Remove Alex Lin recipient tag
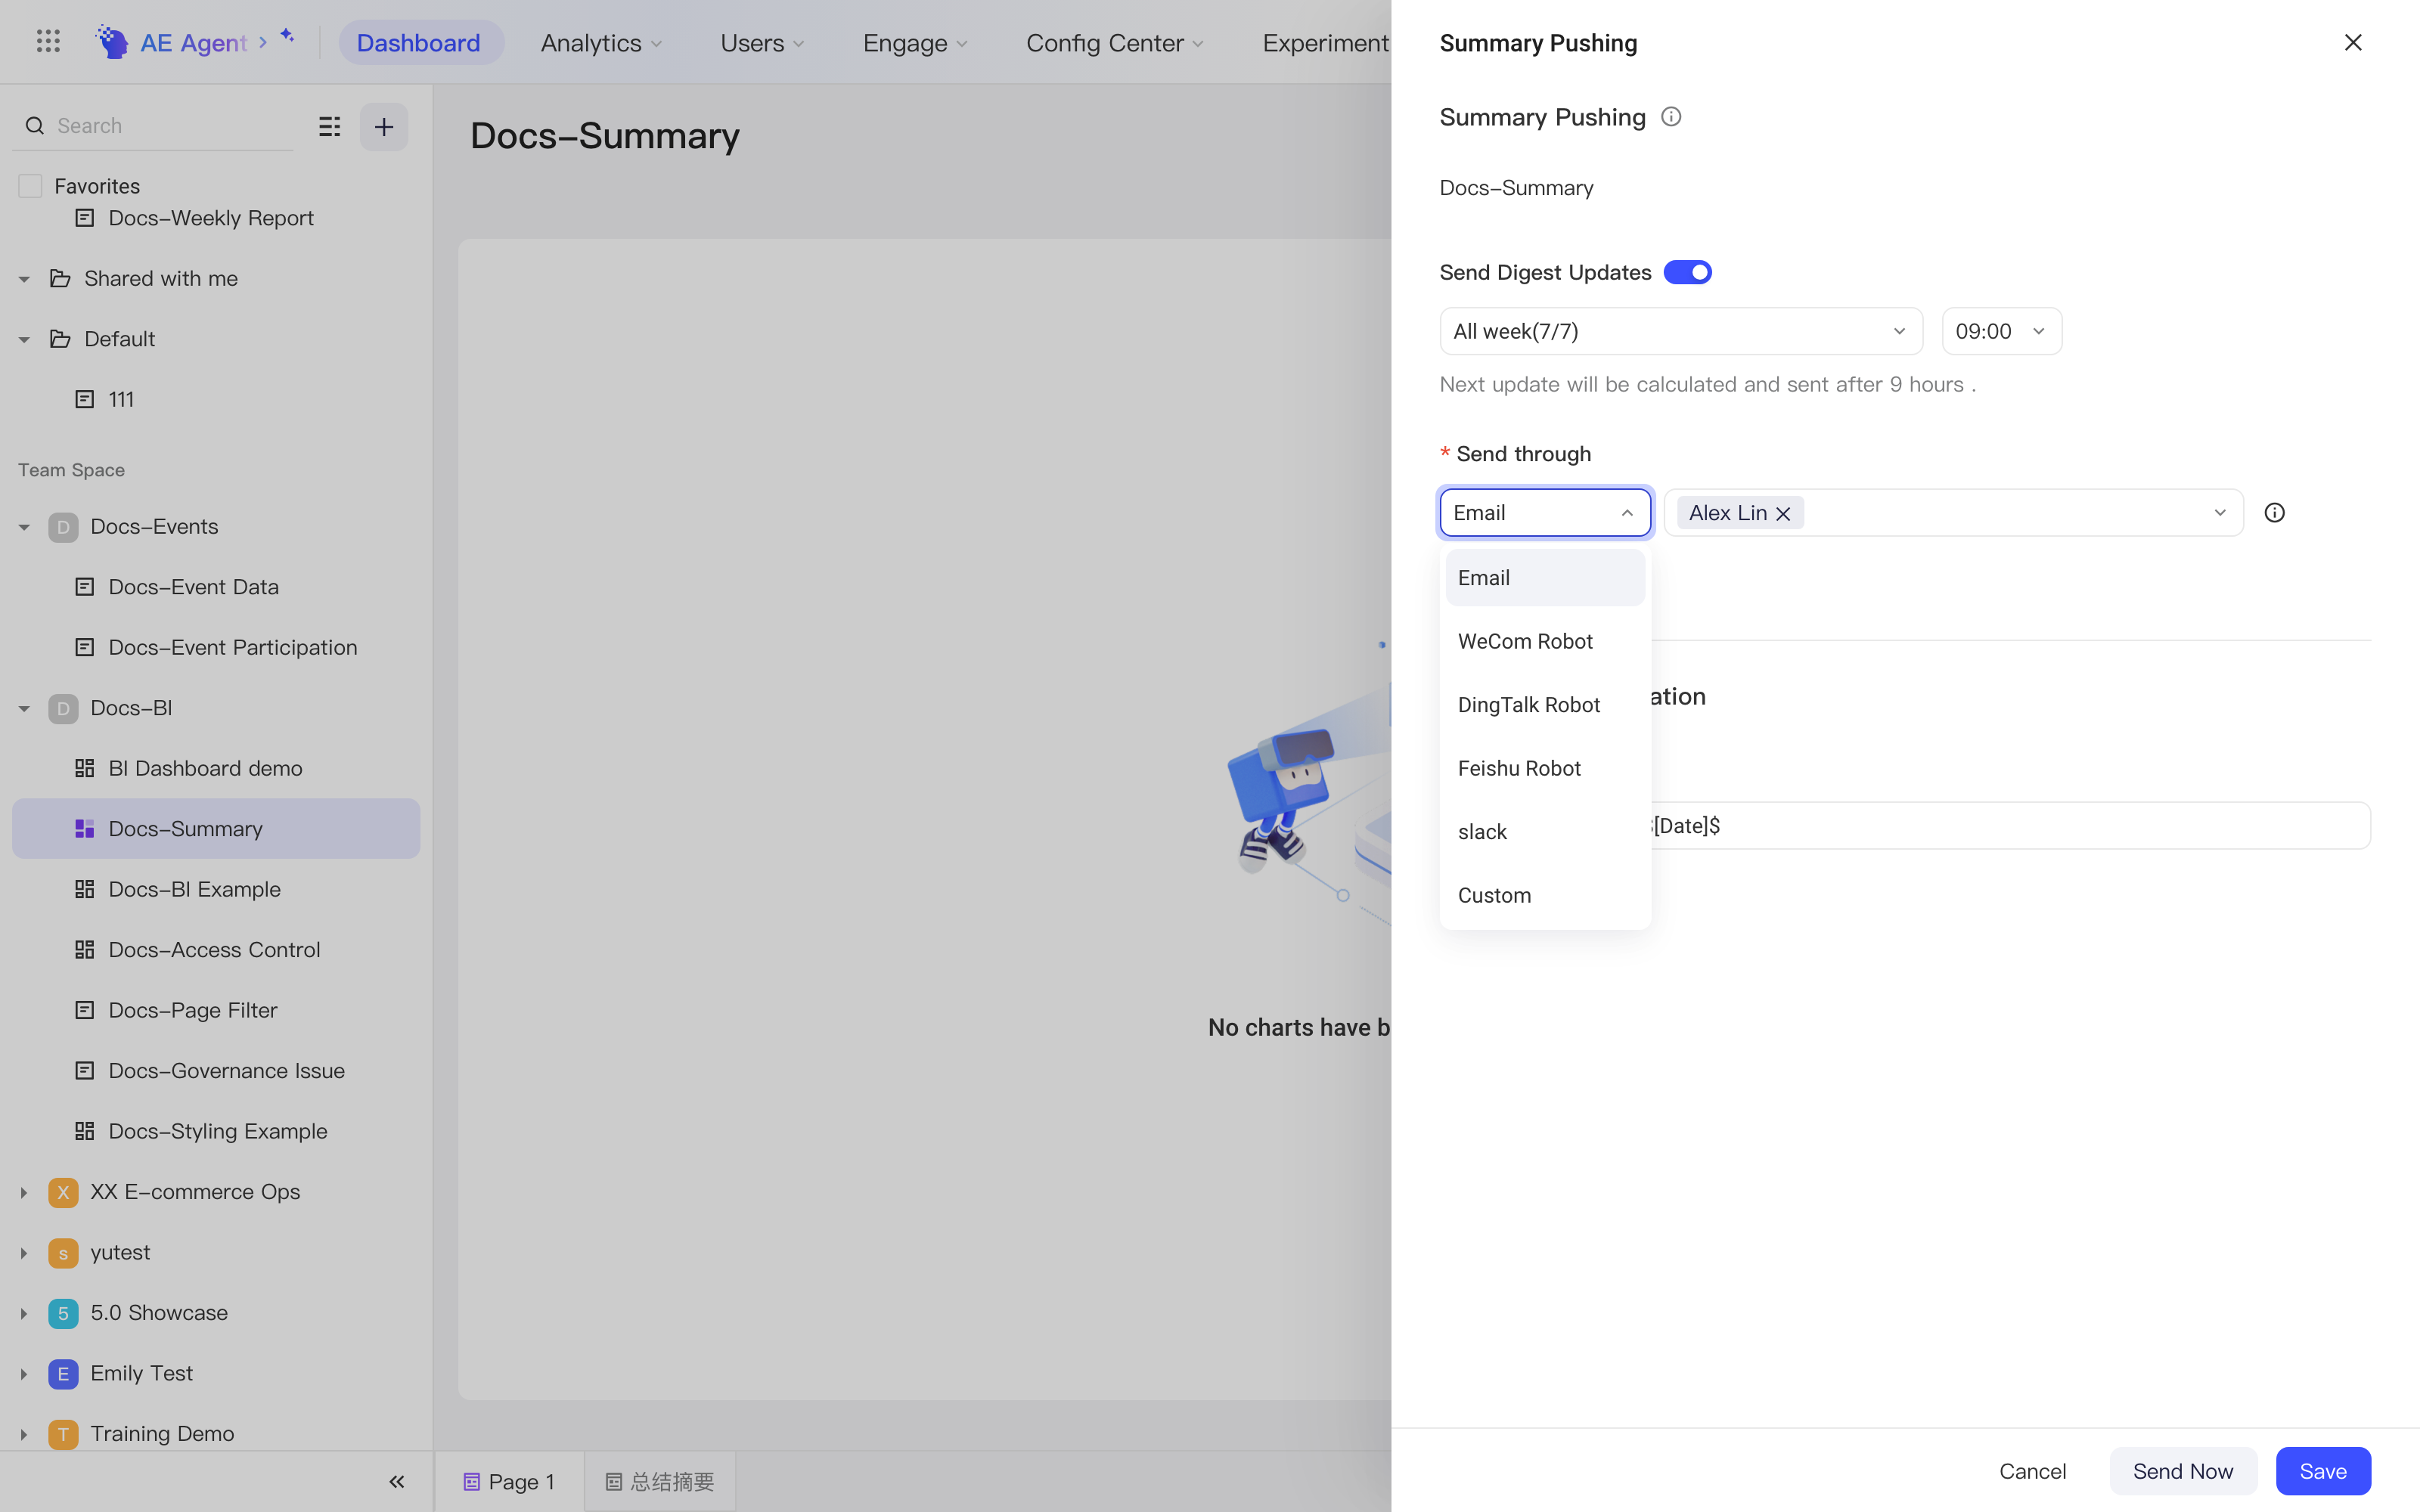The height and width of the screenshot is (1512, 2420). coord(1783,514)
